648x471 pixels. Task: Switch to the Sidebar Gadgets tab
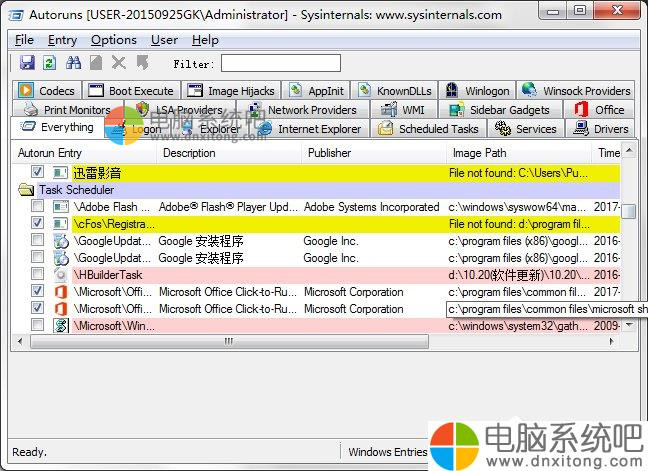click(500, 109)
